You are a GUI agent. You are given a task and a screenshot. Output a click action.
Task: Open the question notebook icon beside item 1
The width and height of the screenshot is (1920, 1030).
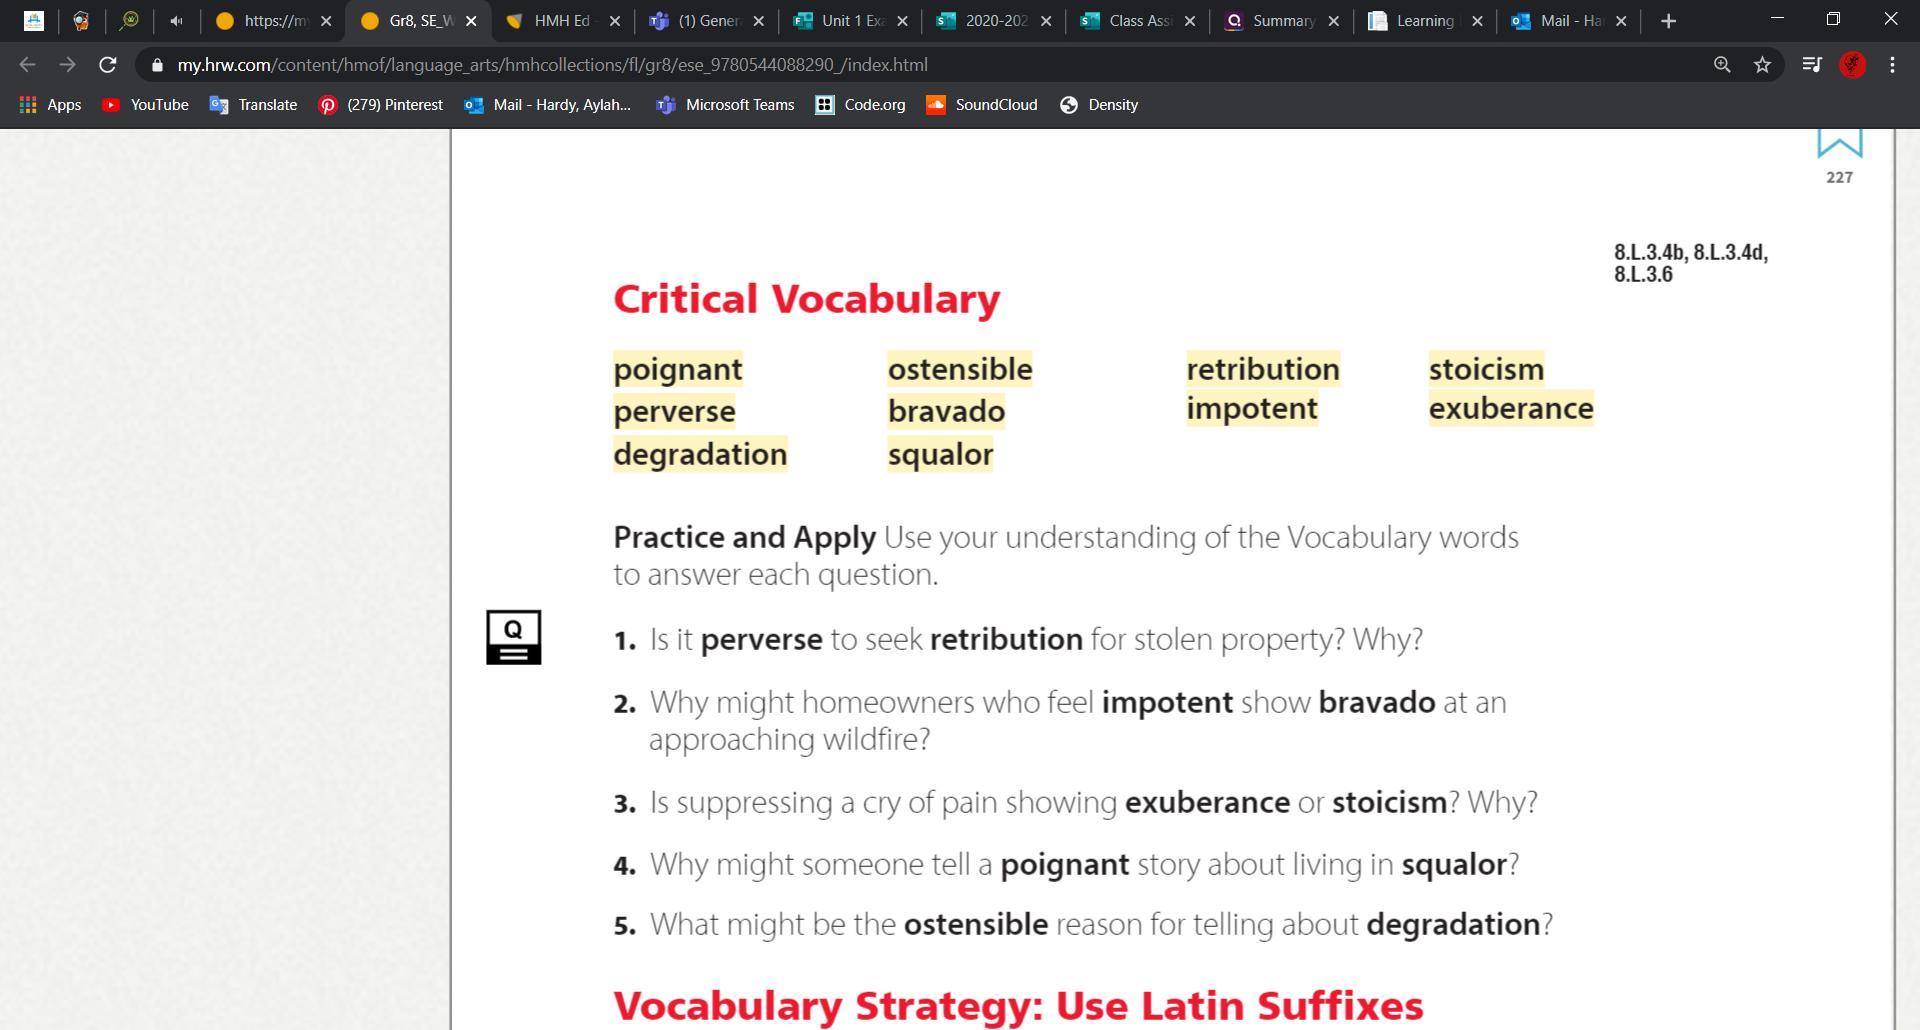coord(514,637)
